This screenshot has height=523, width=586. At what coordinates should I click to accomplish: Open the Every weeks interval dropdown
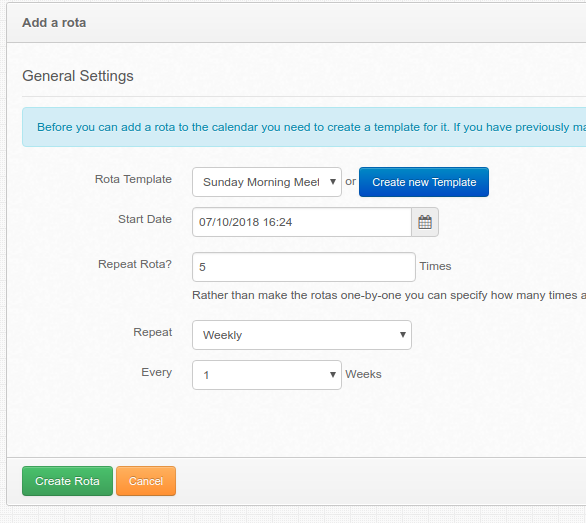pyautogui.click(x=267, y=375)
